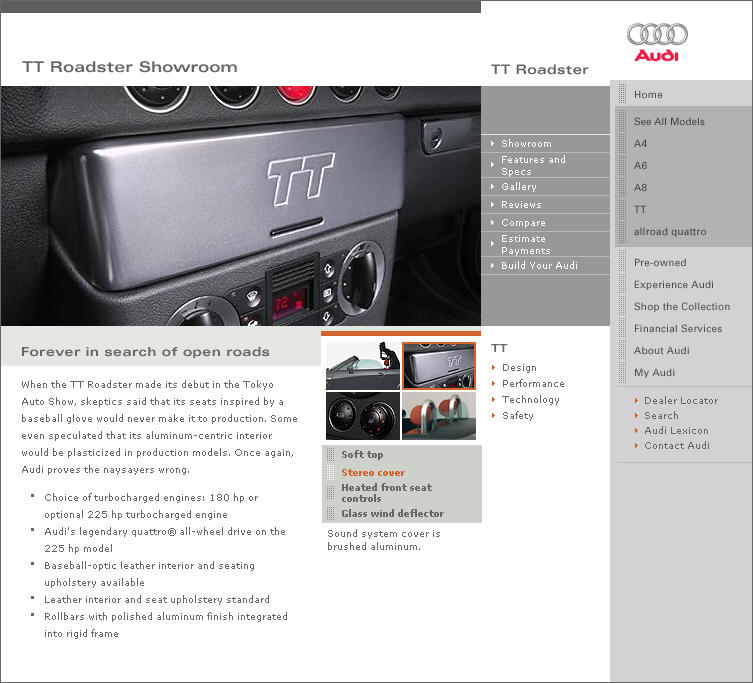Click the large TT stereo cover image

241,206
